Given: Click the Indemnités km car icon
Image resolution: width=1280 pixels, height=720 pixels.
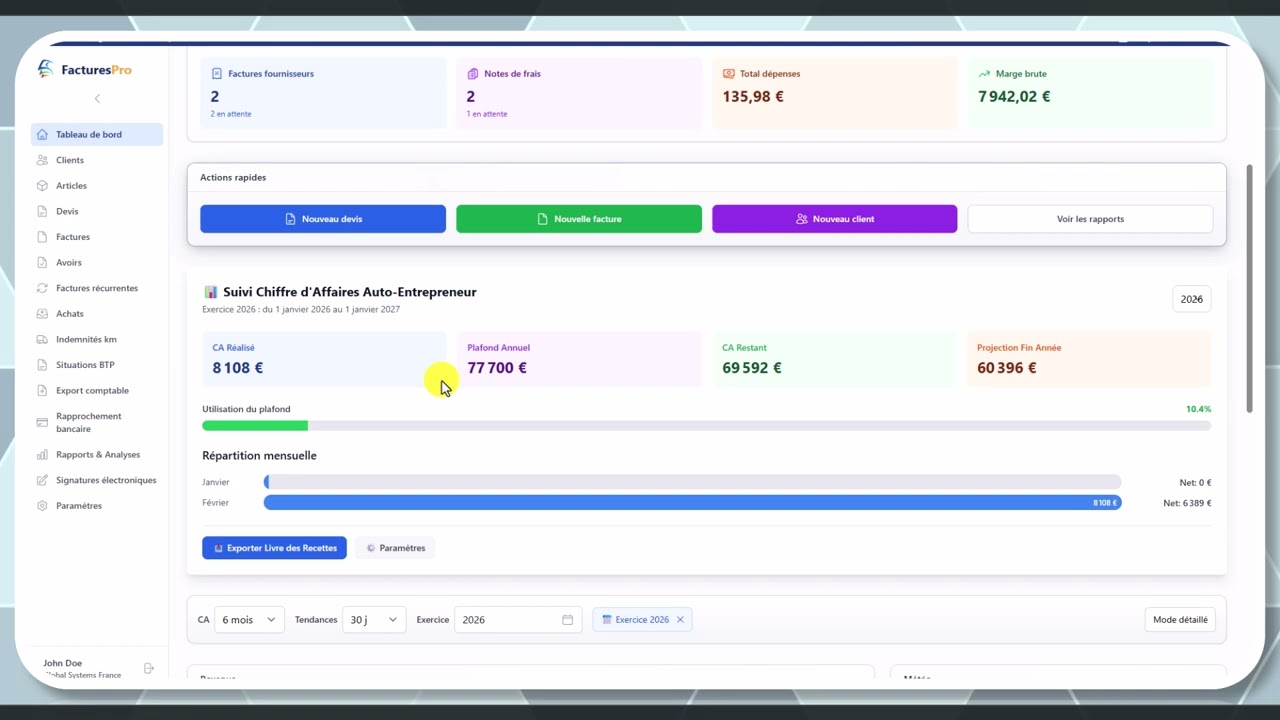Looking at the screenshot, I should coord(42,339).
